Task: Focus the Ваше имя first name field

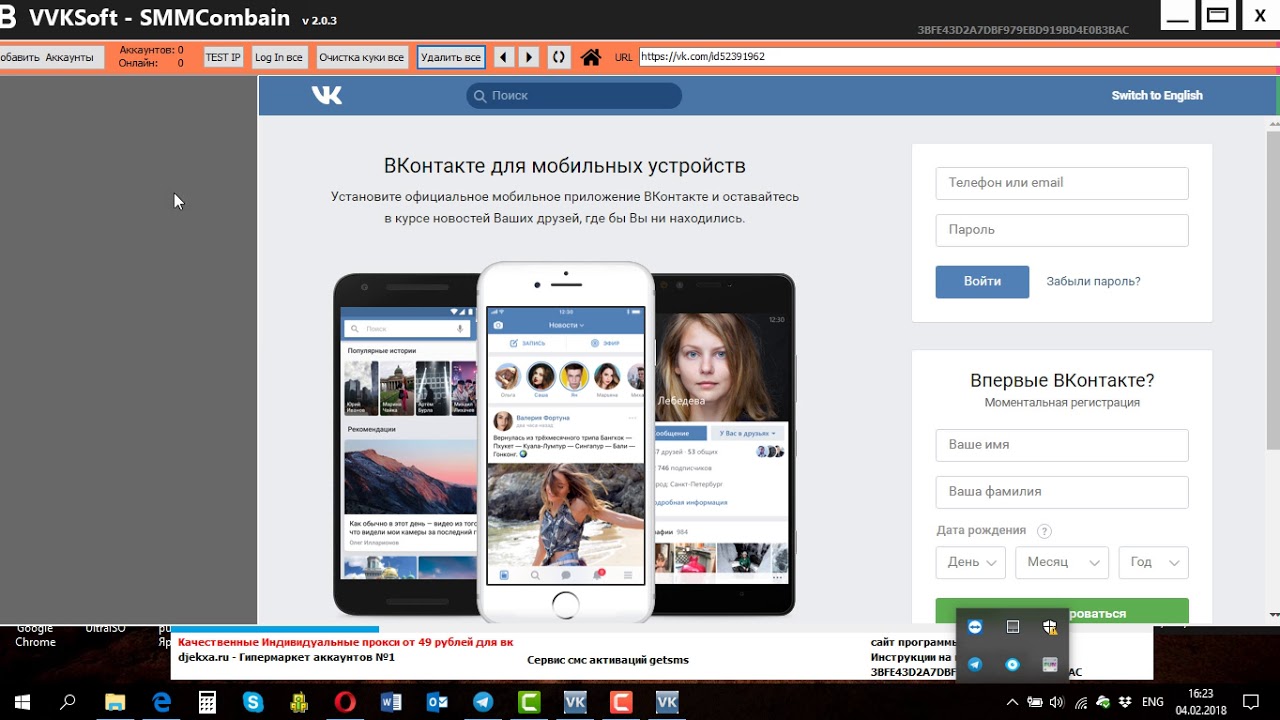Action: pyautogui.click(x=1062, y=445)
